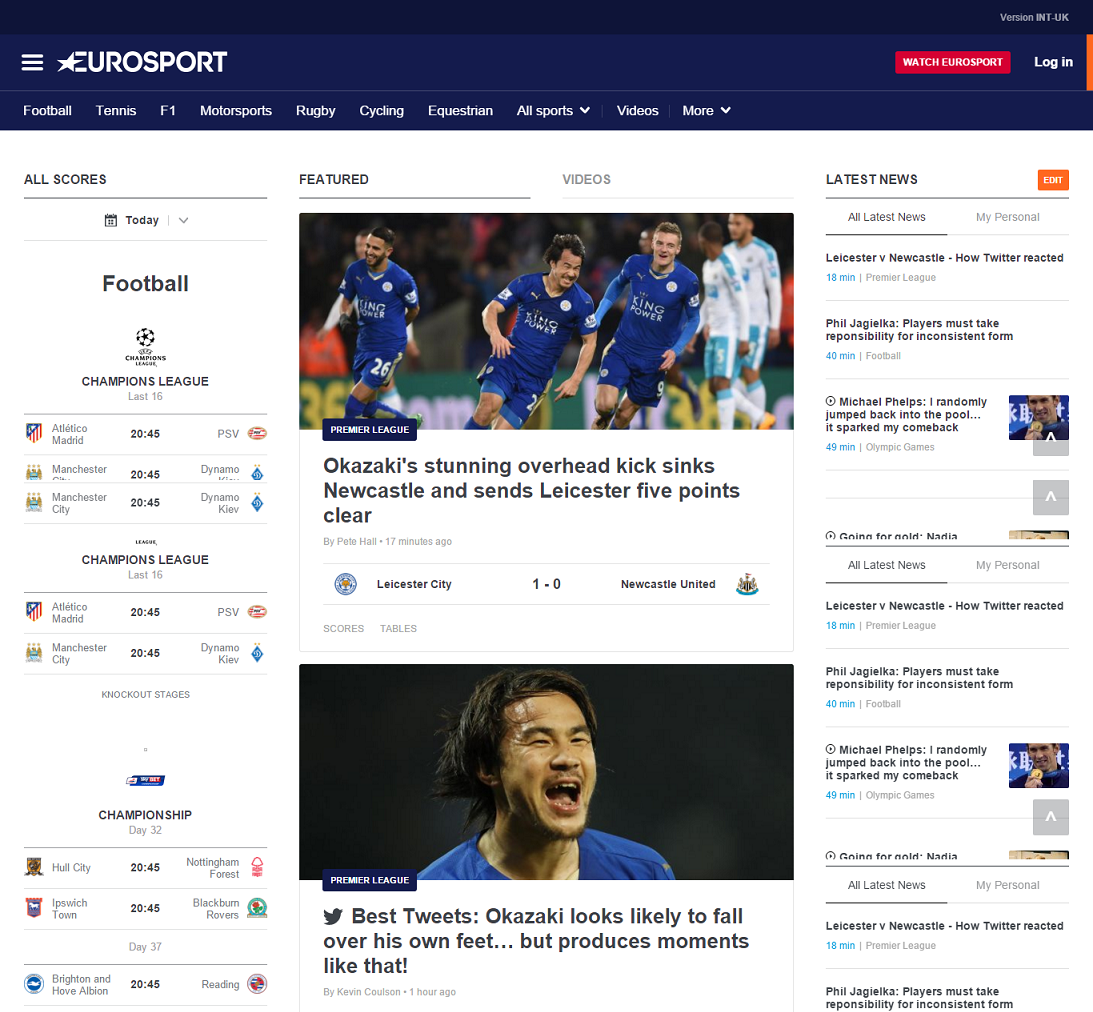Open the Football nav item
Image resolution: width=1093 pixels, height=1012 pixels.
47,111
